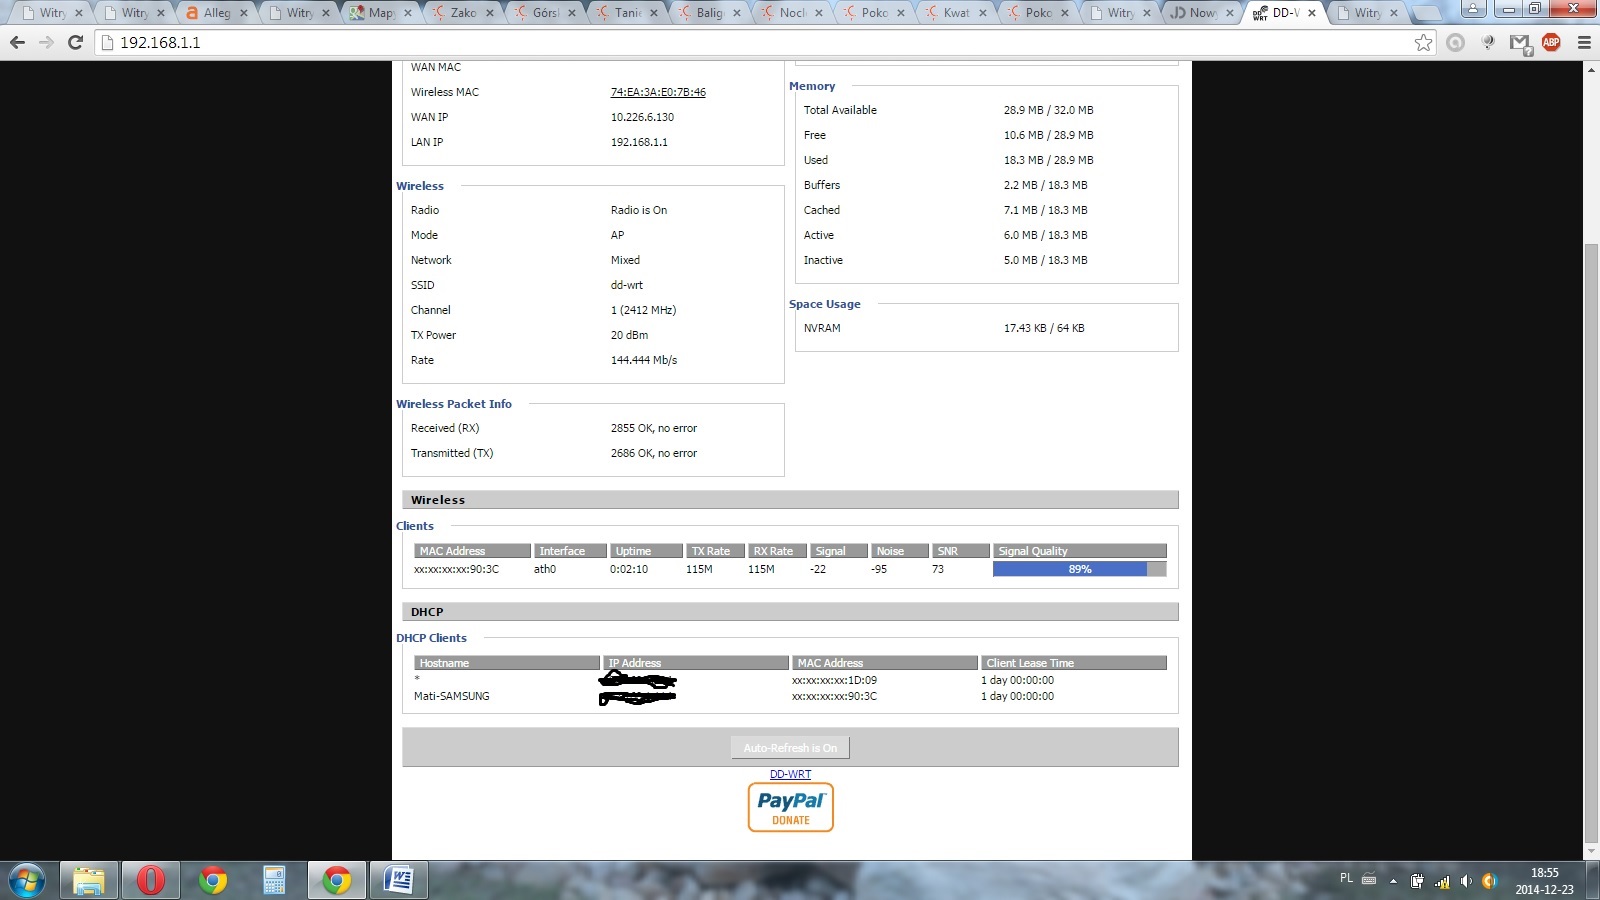Open the Windows Start menu
The height and width of the screenshot is (900, 1600).
[x=27, y=881]
